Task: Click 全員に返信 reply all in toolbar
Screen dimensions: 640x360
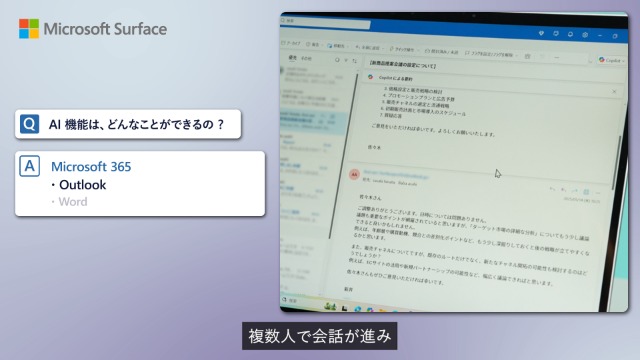Action: (x=367, y=47)
